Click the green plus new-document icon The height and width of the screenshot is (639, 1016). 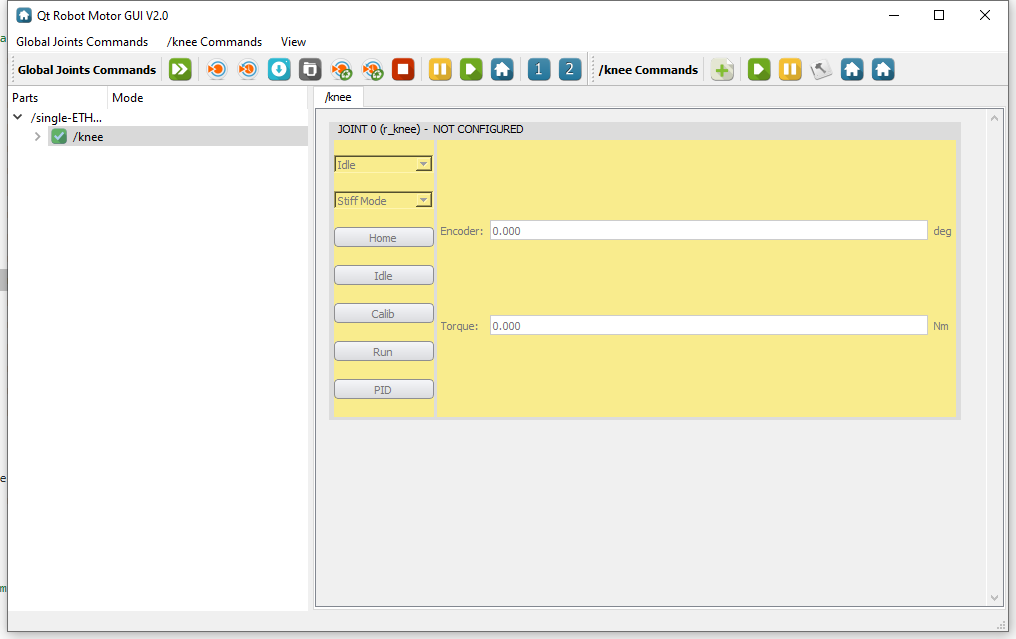(722, 69)
